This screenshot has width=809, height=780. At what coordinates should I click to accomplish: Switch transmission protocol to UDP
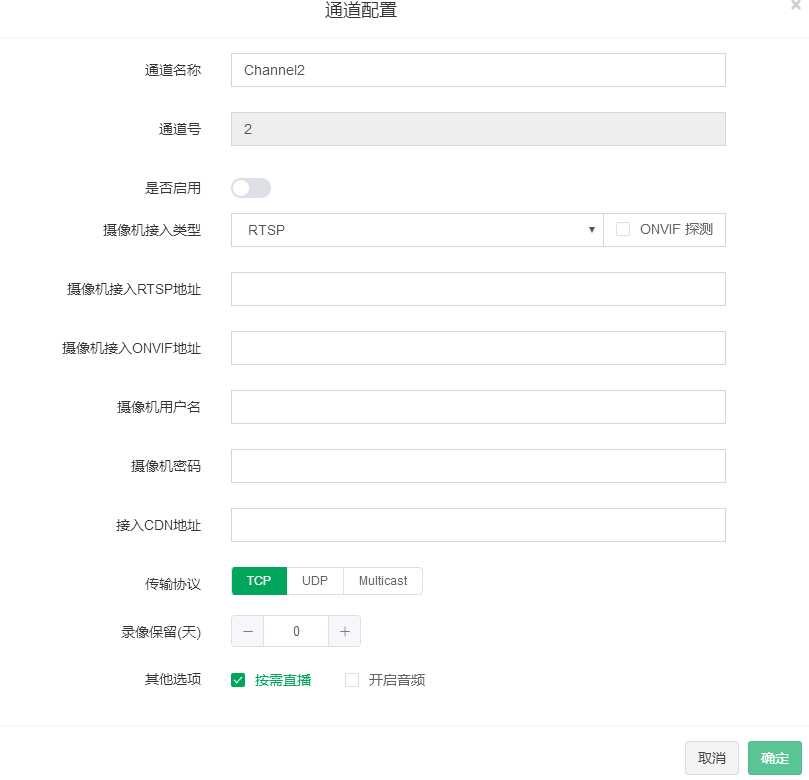[x=315, y=581]
